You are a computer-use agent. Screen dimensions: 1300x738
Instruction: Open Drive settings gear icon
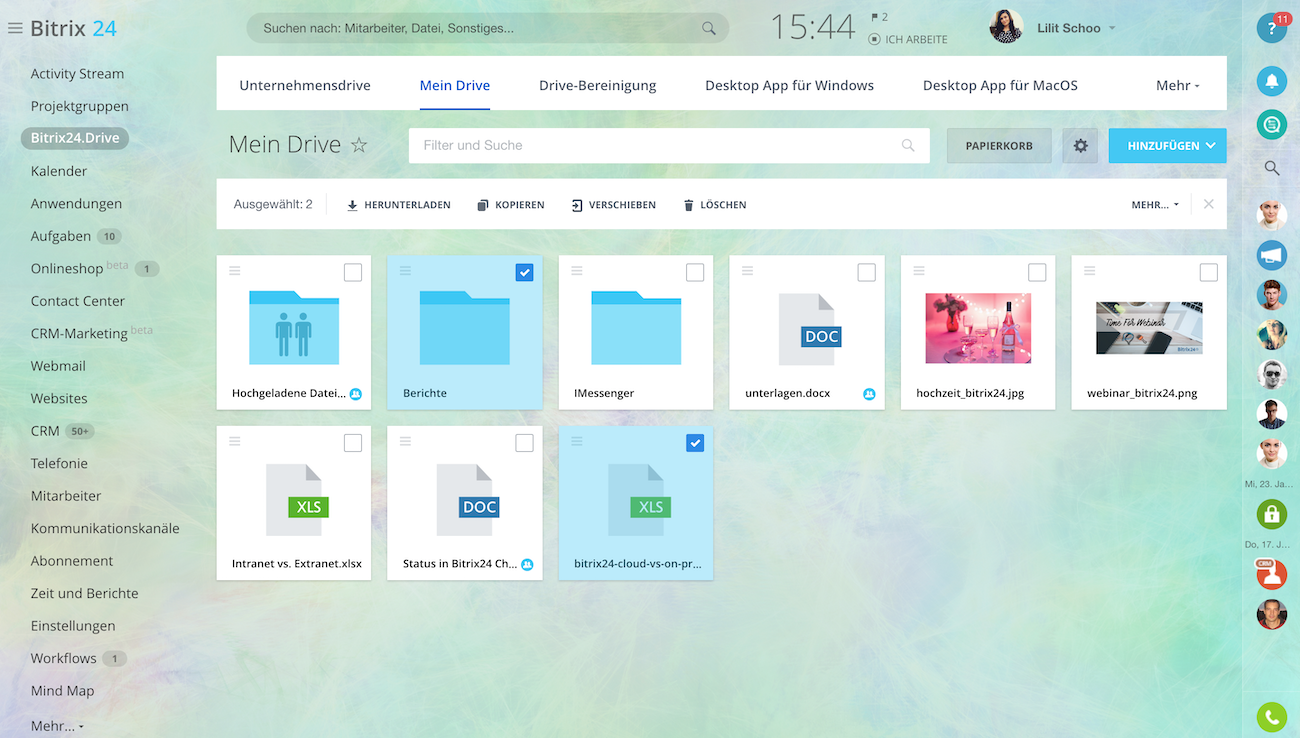[x=1080, y=146]
